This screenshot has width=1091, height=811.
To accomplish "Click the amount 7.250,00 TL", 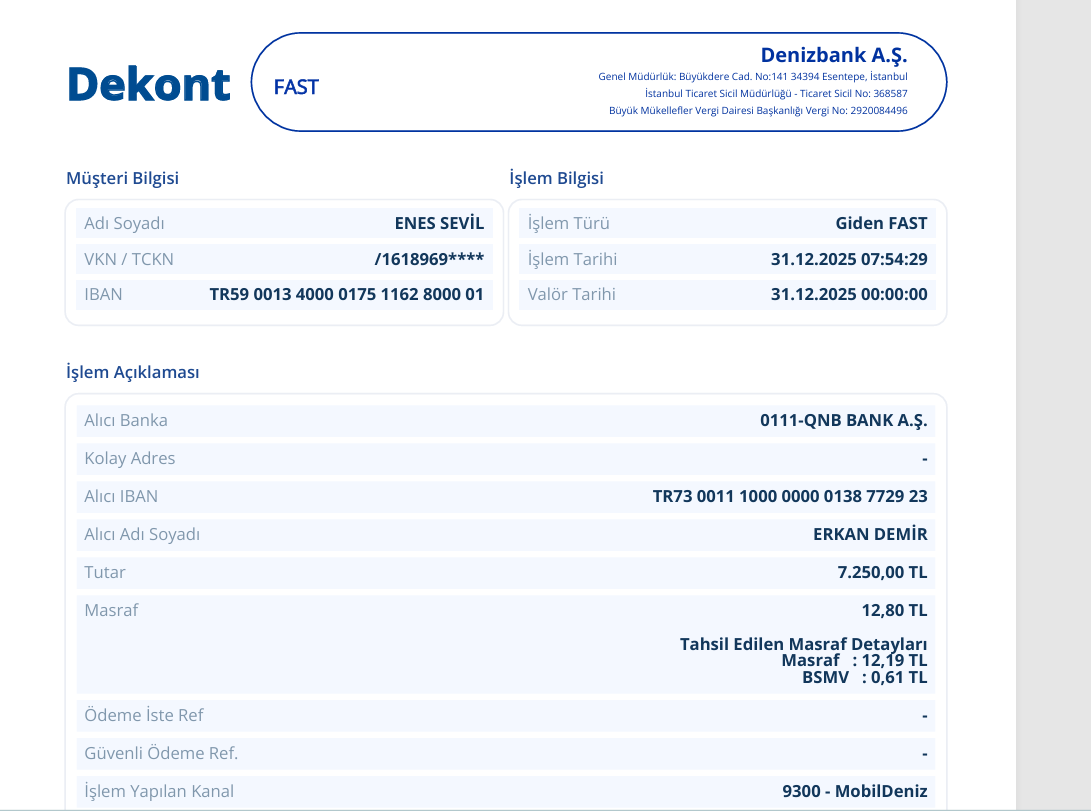I will [882, 572].
